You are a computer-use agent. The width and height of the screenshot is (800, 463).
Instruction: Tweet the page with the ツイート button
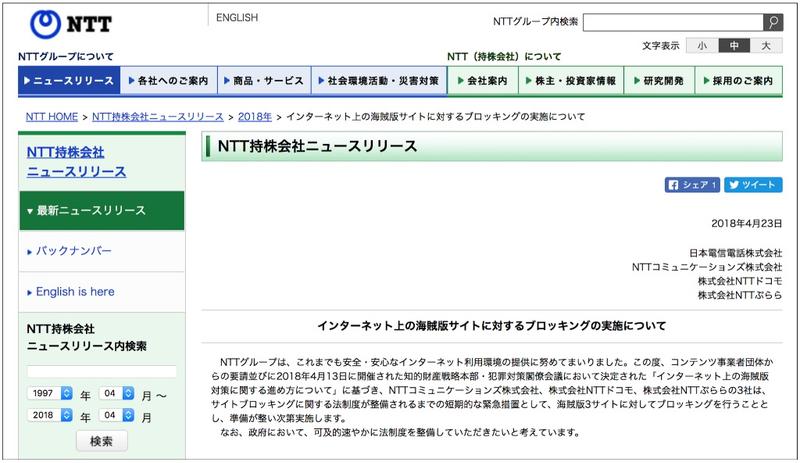(x=753, y=185)
